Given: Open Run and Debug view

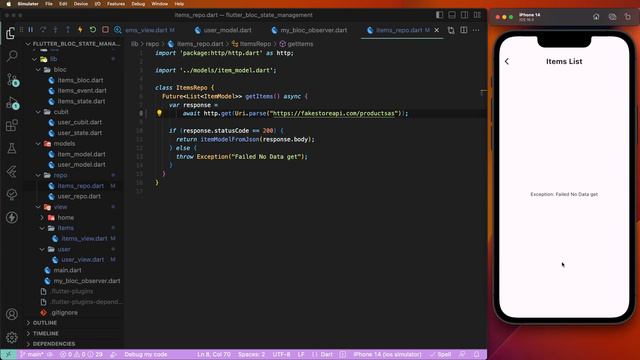Looking at the screenshot, I should pyautogui.click(x=12, y=103).
